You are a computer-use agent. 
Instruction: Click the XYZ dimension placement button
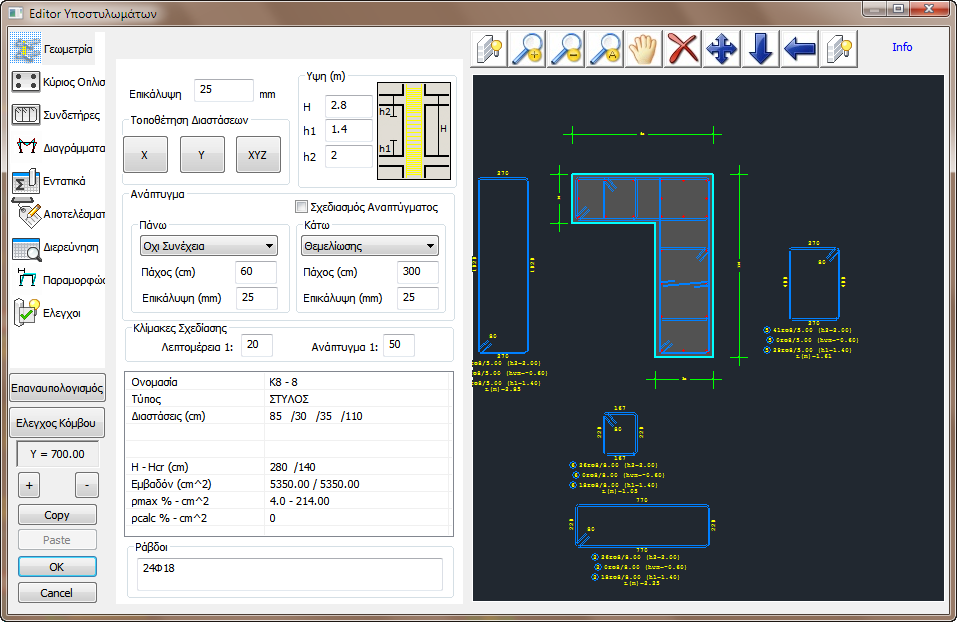(258, 155)
